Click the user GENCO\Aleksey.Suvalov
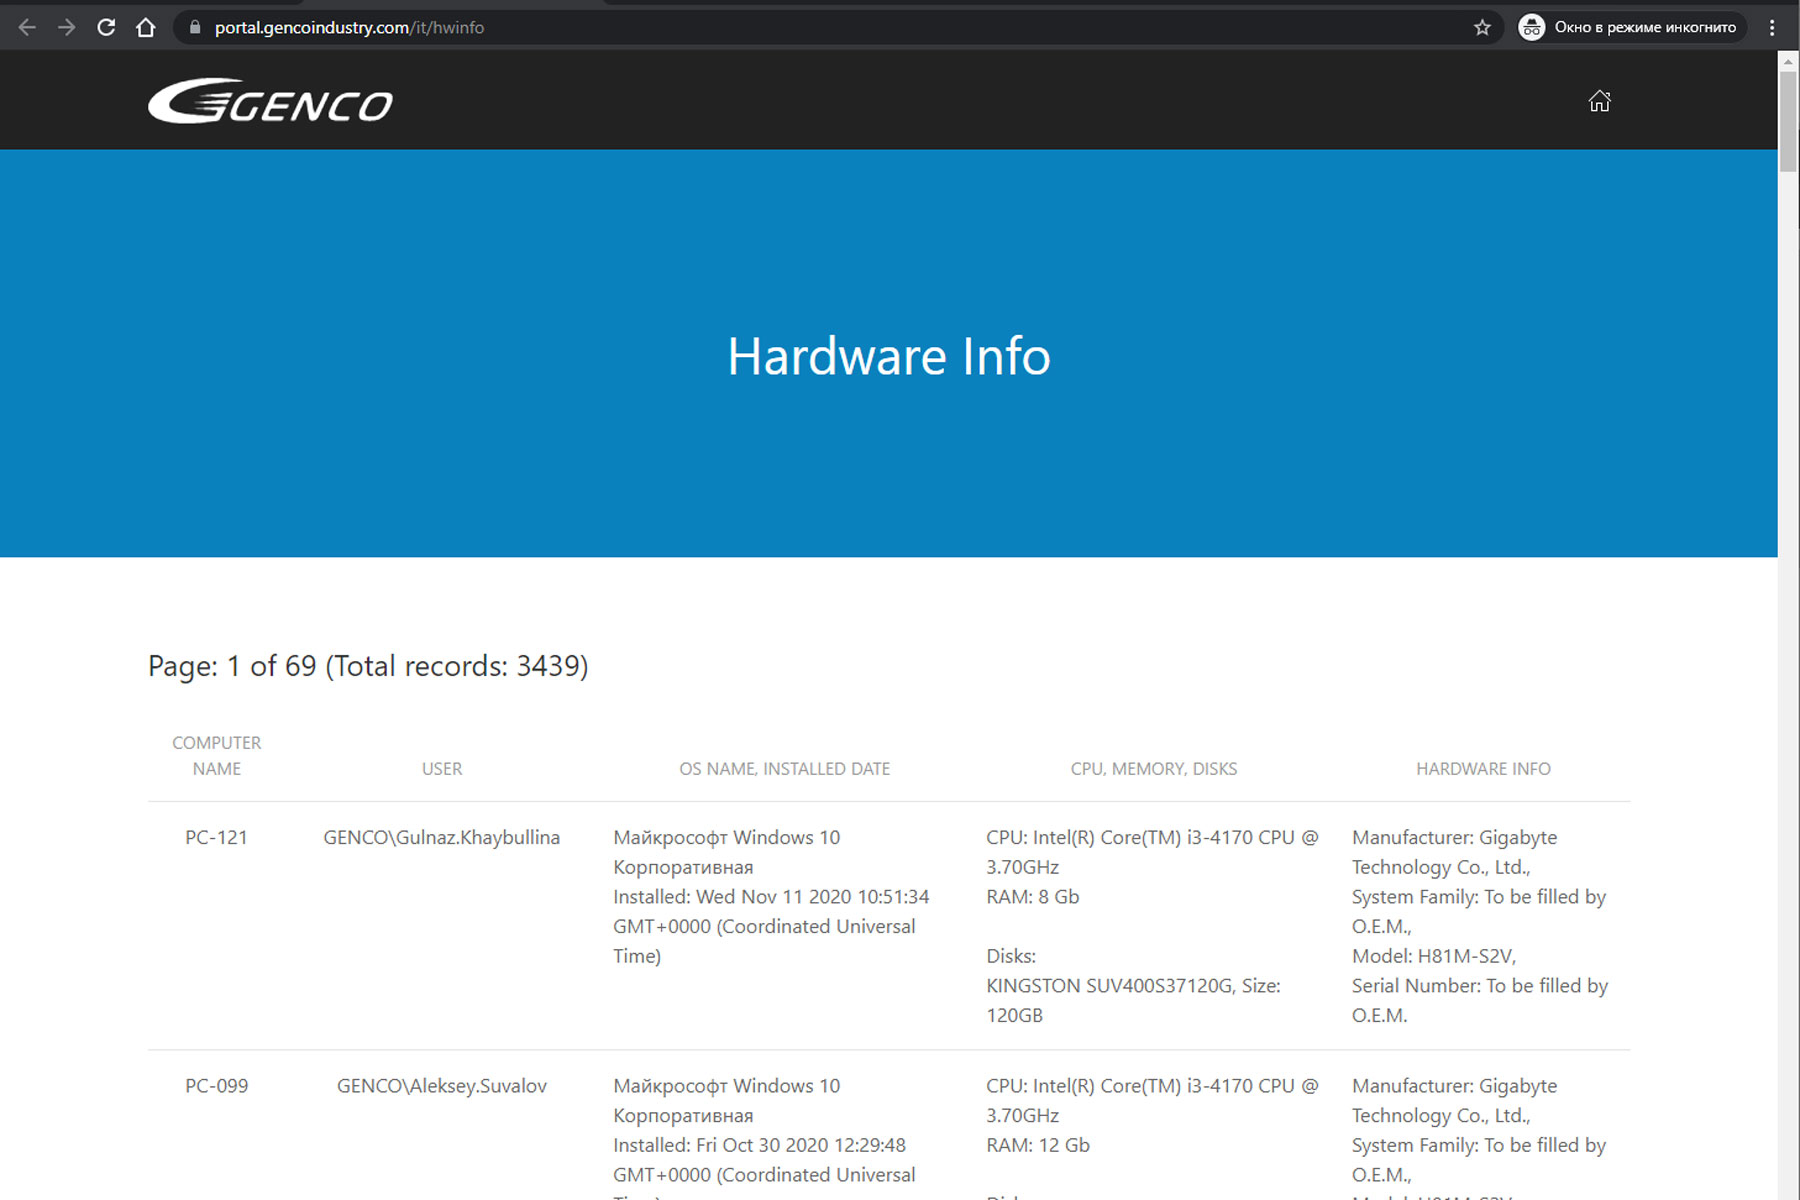The height and width of the screenshot is (1200, 1800). point(441,1086)
